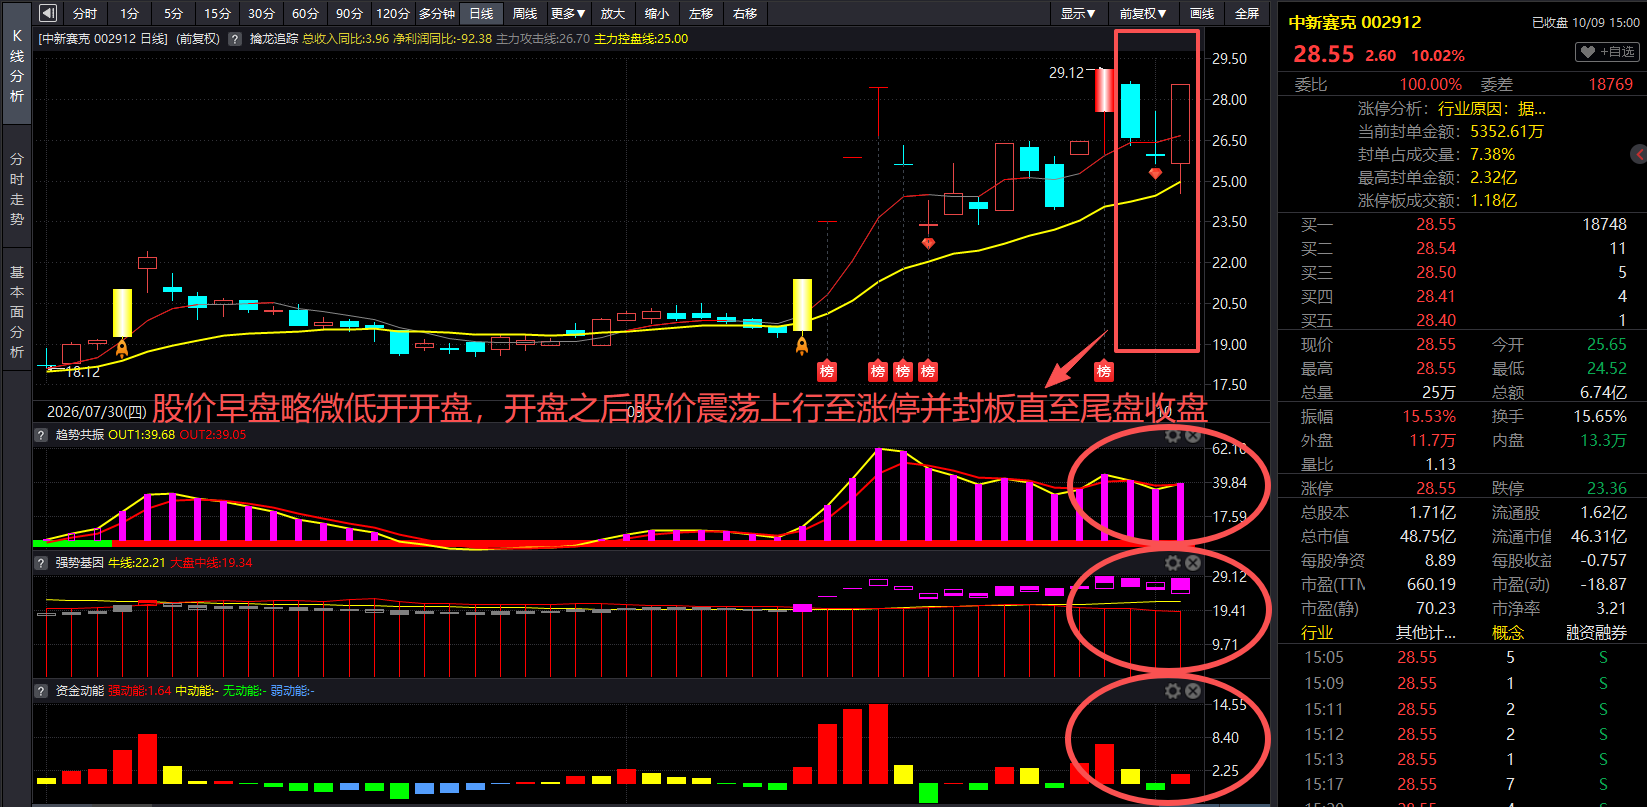Click the red diamond marker below the latest candles
The height and width of the screenshot is (807, 1647).
[x=1155, y=174]
